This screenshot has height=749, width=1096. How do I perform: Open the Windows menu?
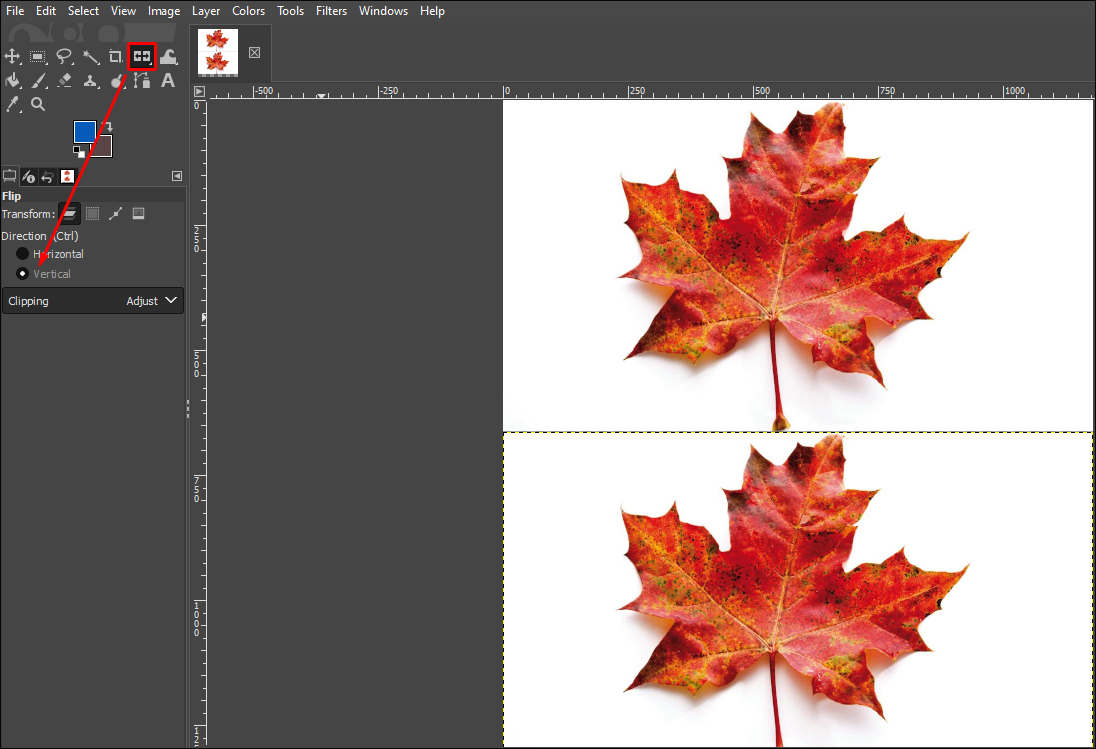pyautogui.click(x=383, y=10)
